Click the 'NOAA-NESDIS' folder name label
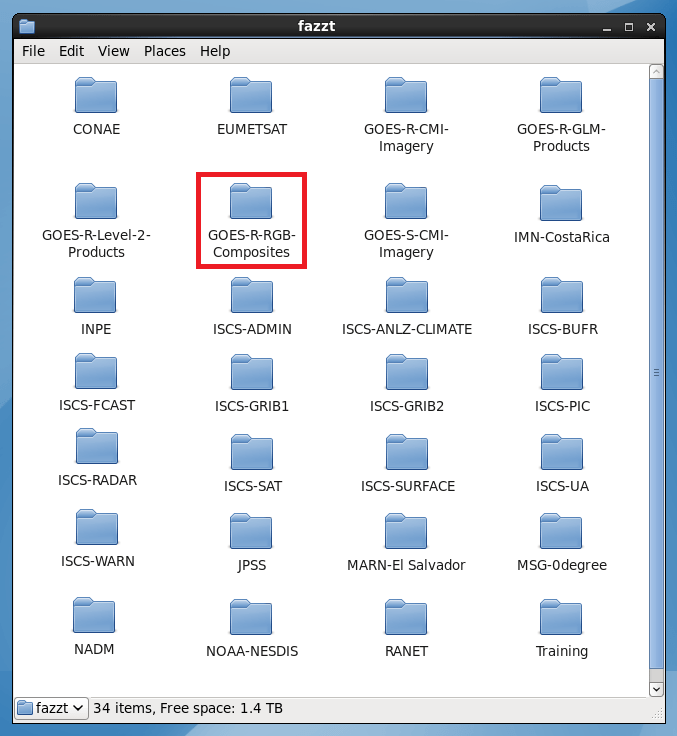The width and height of the screenshot is (677, 736). click(x=252, y=651)
